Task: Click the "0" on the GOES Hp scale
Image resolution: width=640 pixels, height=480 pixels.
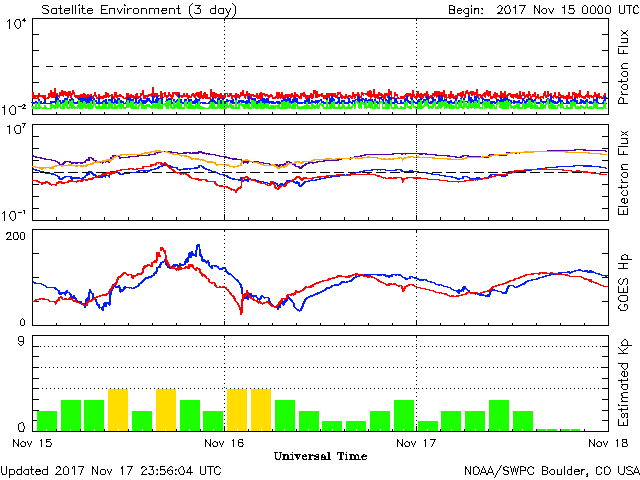Action: tap(22, 322)
